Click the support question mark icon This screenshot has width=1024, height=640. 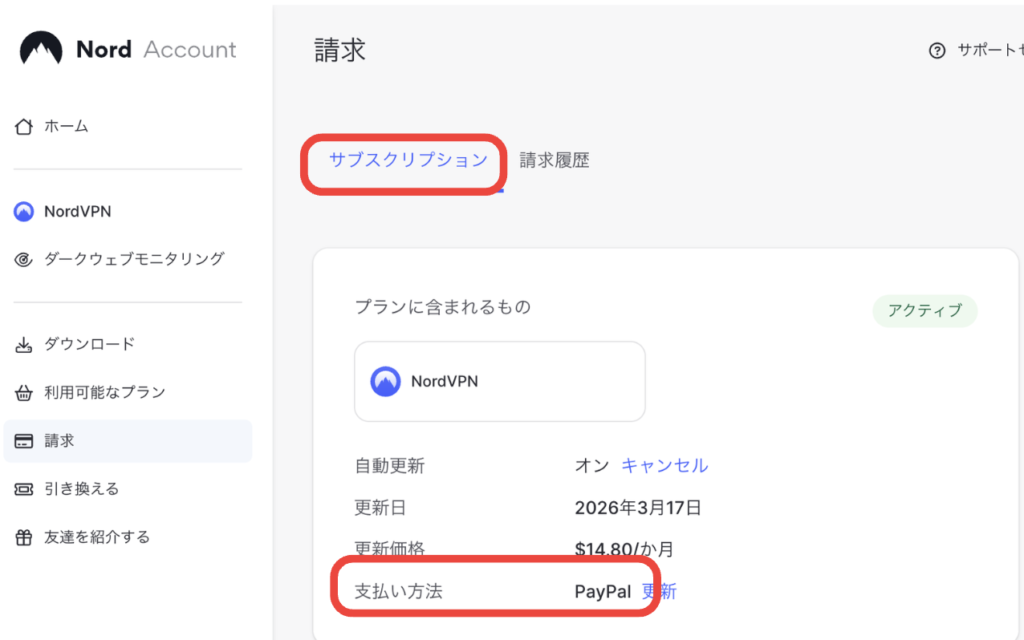pyautogui.click(x=937, y=51)
